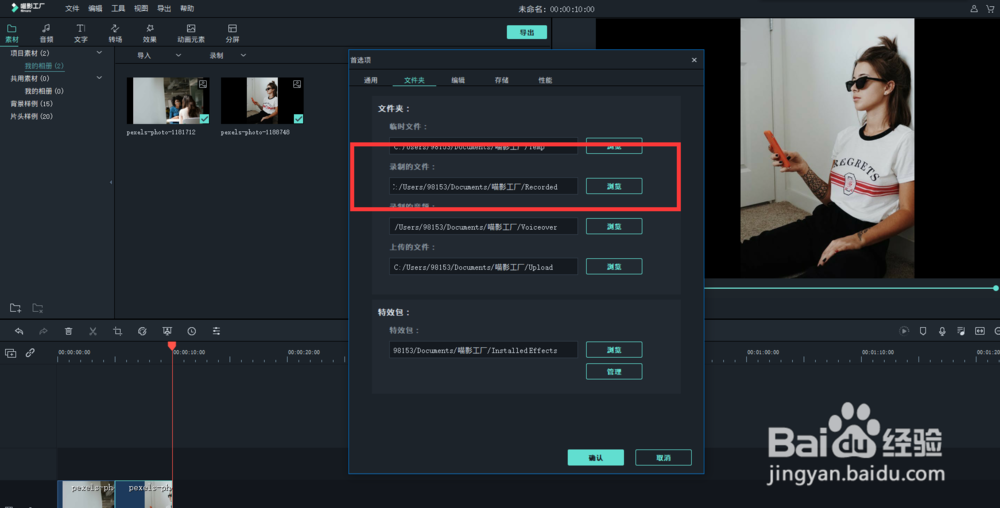
Task: Click the preview progress slider handle
Action: coord(996,288)
